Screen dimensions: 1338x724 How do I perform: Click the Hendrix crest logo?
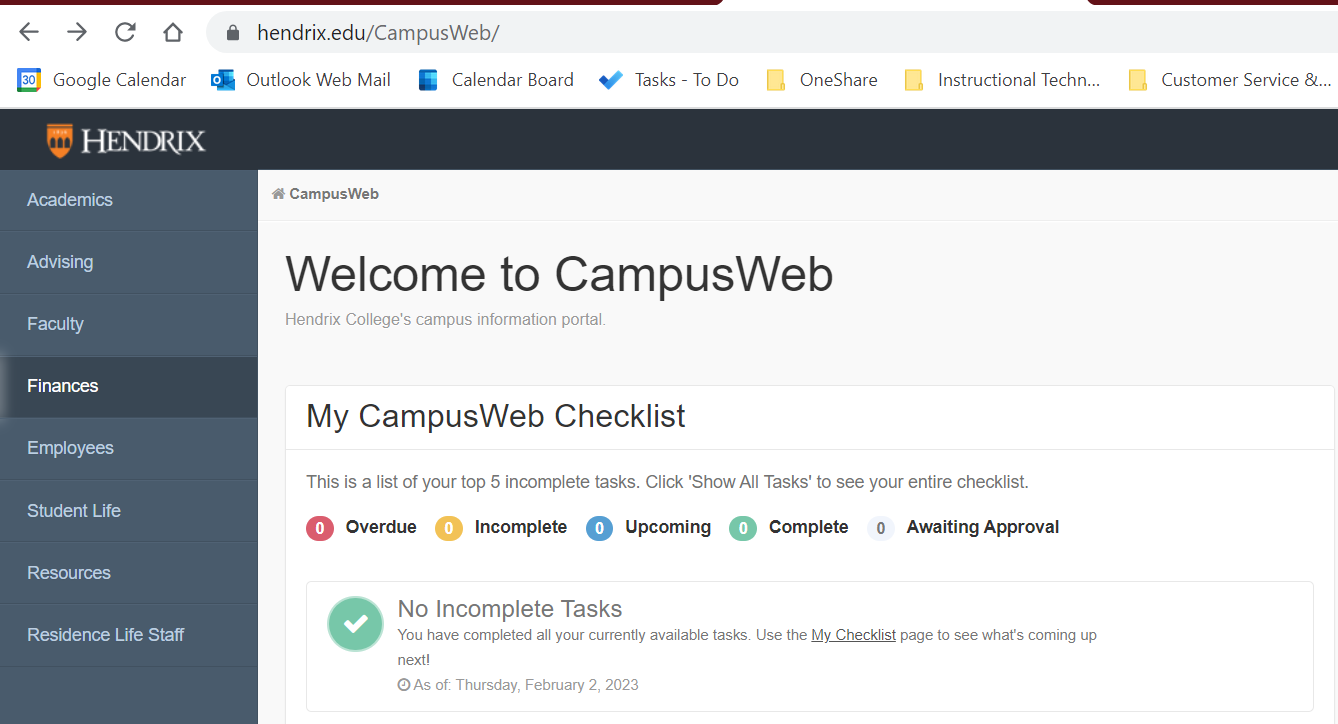point(59,138)
